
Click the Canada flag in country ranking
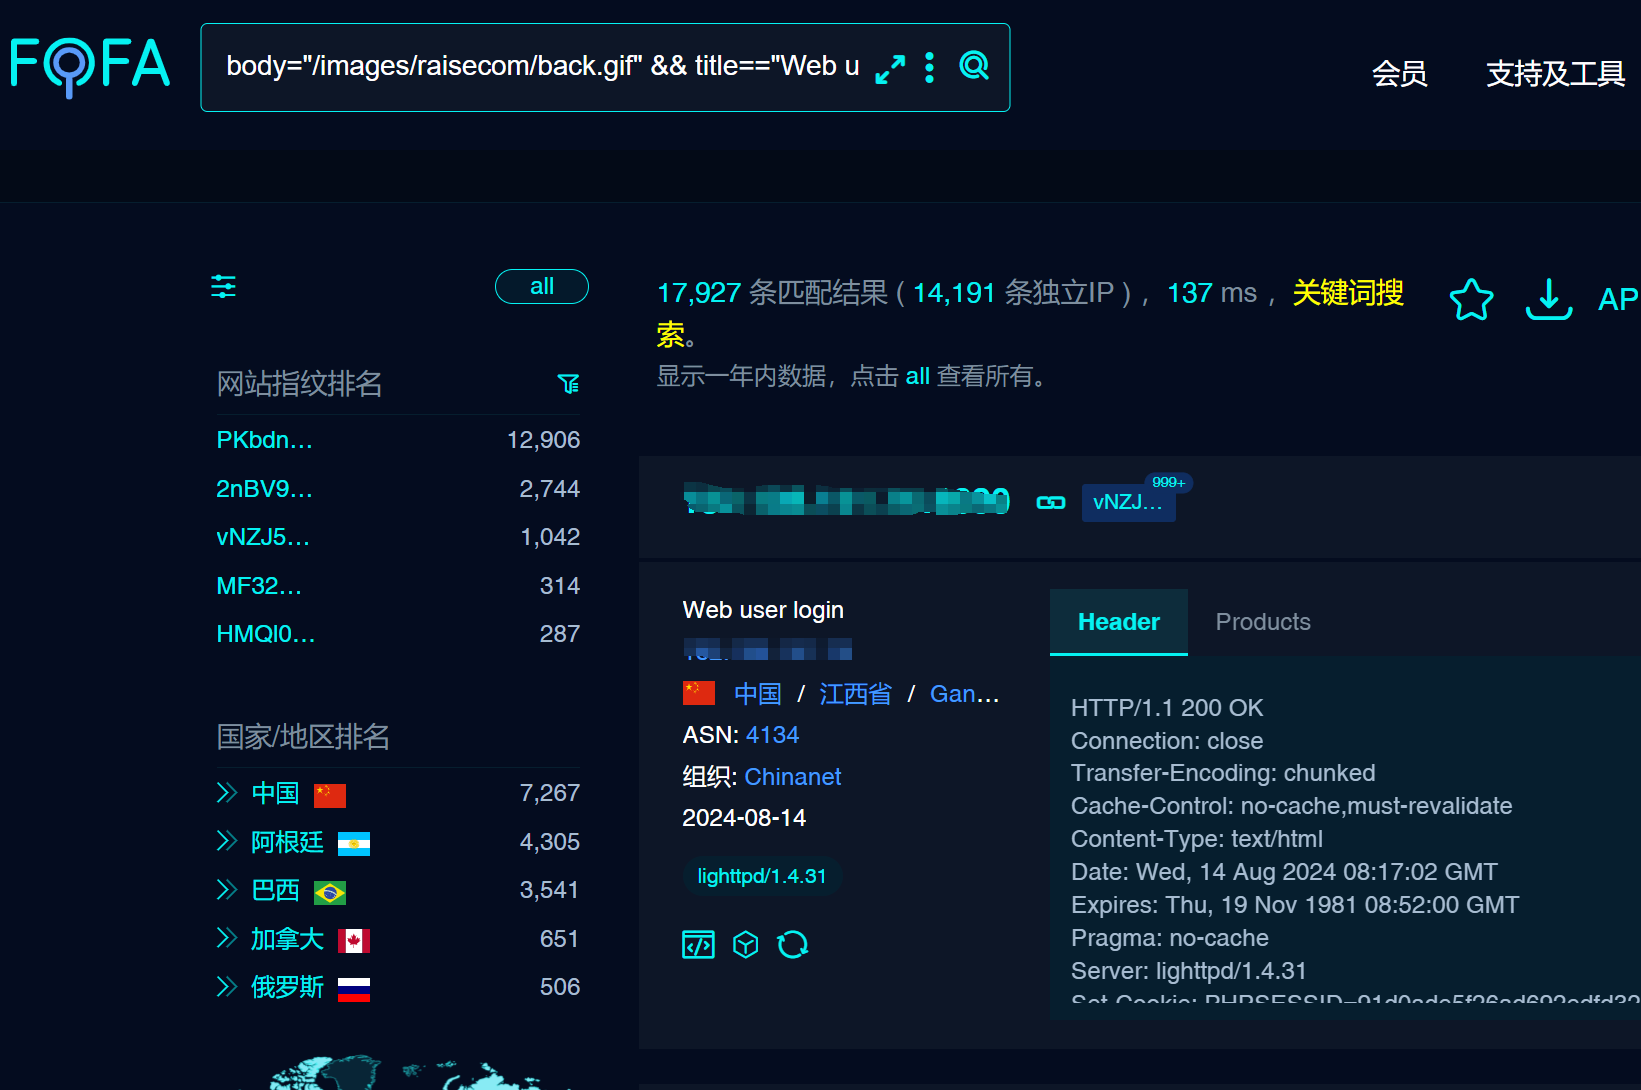click(354, 941)
